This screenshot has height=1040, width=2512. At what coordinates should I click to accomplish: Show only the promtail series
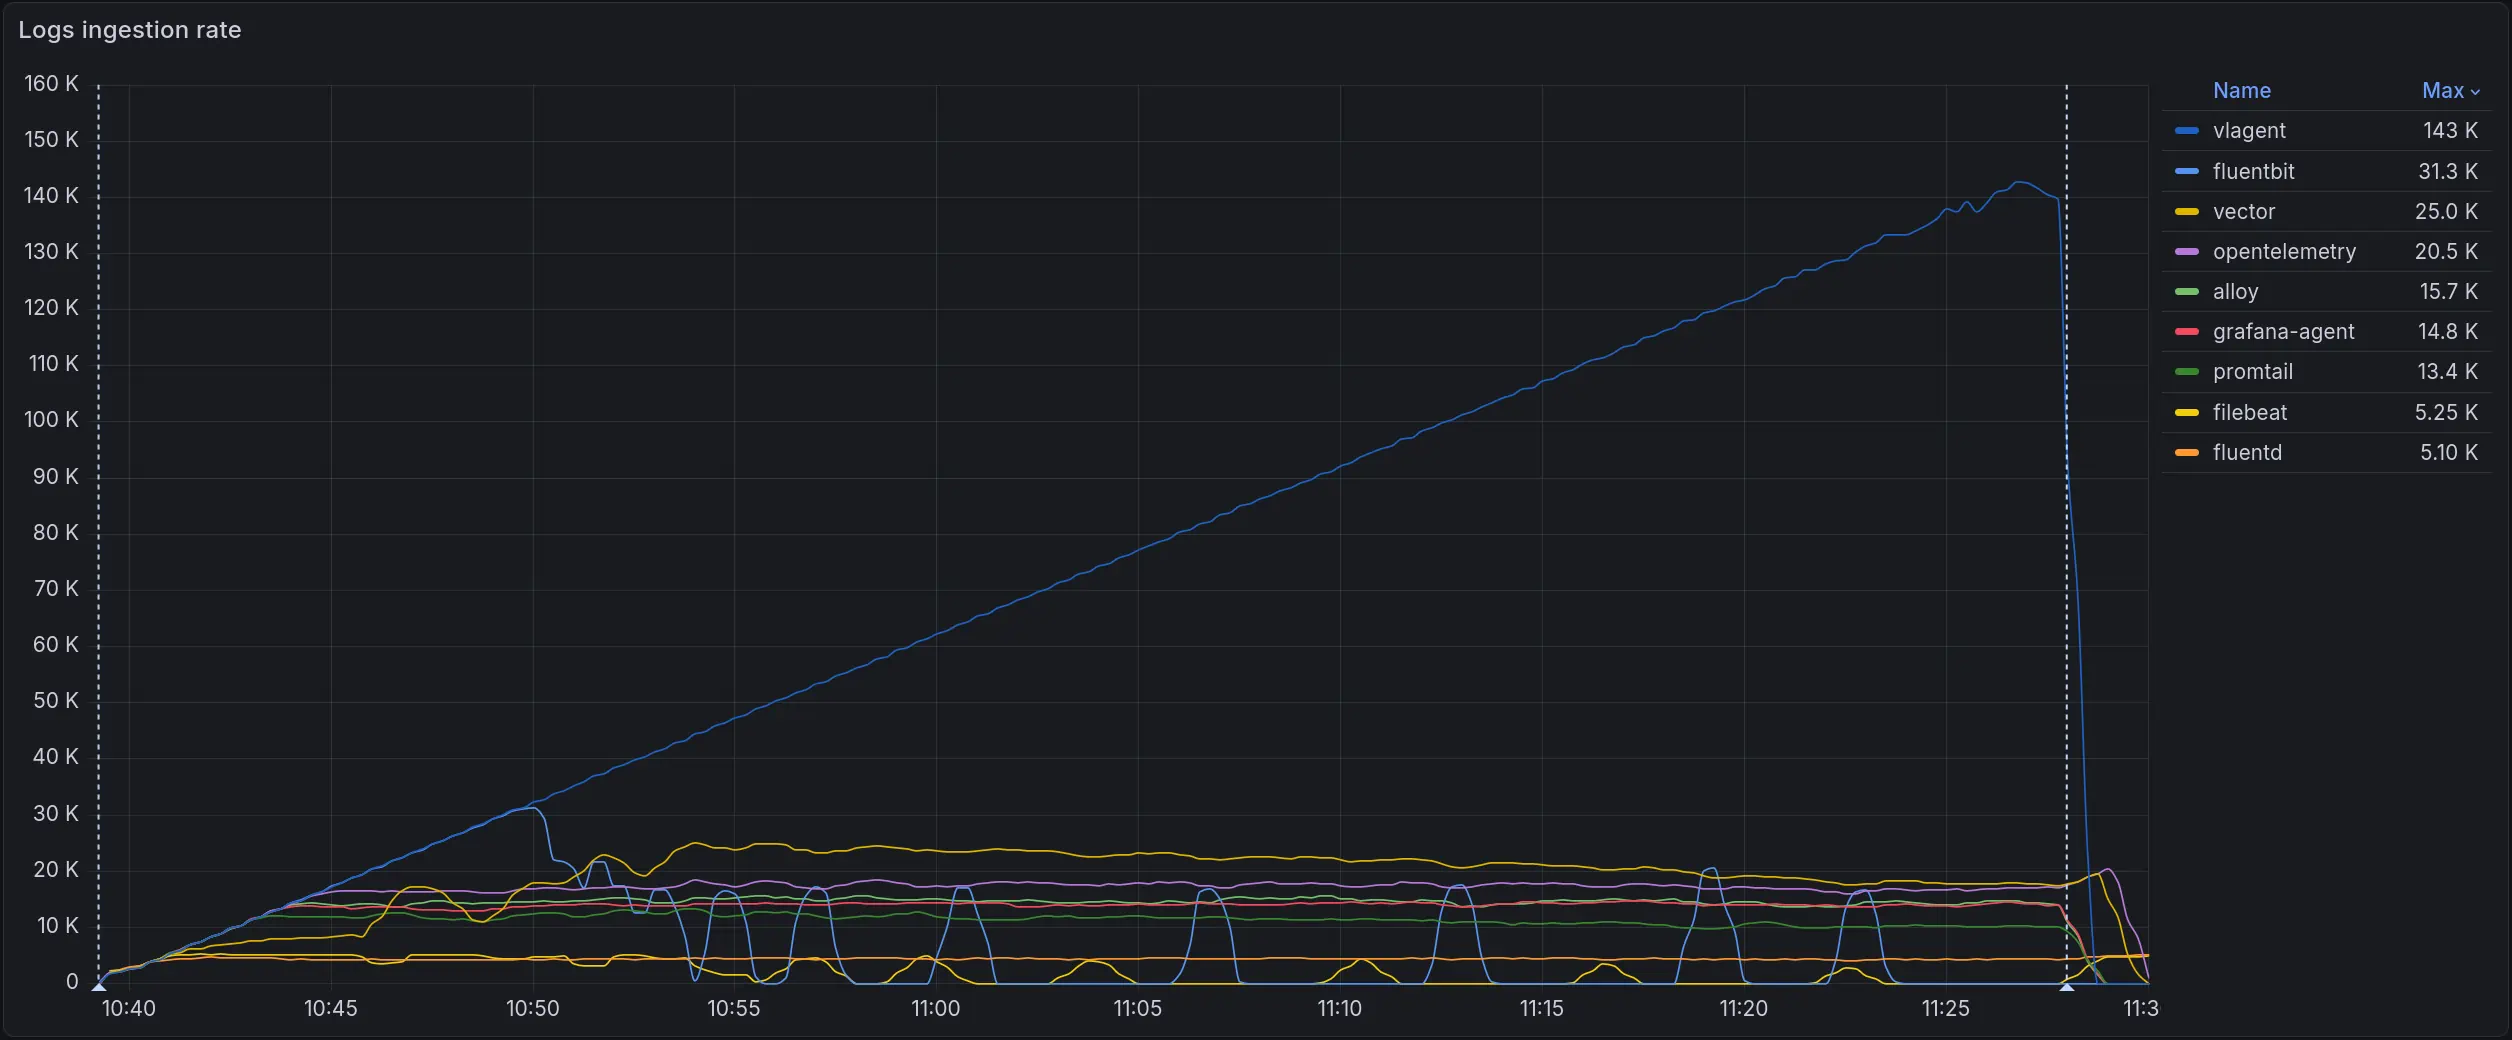point(2252,372)
